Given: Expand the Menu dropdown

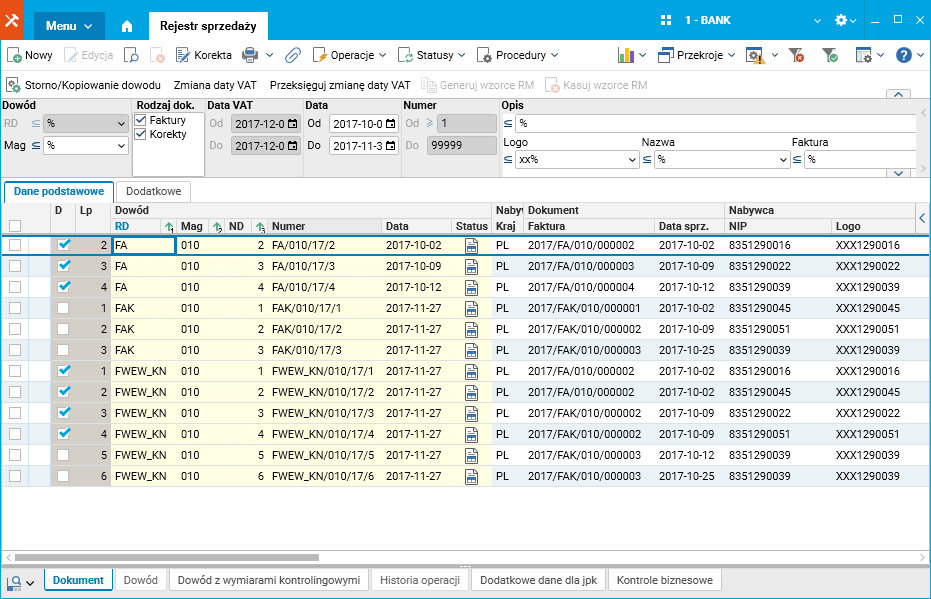Looking at the screenshot, I should [x=68, y=26].
